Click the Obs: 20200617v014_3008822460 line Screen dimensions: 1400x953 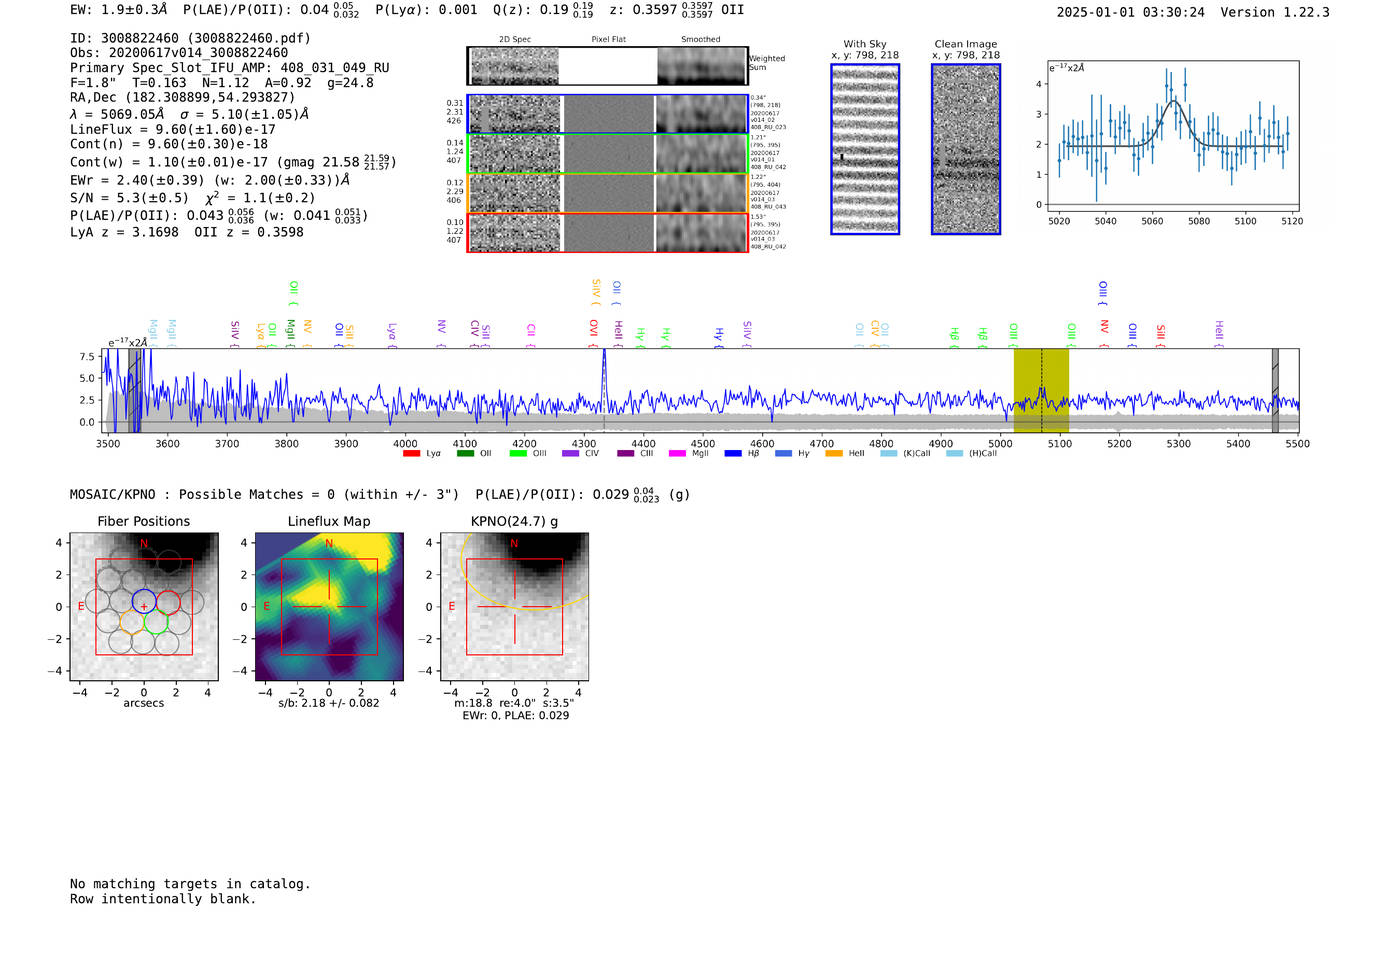[x=179, y=53]
